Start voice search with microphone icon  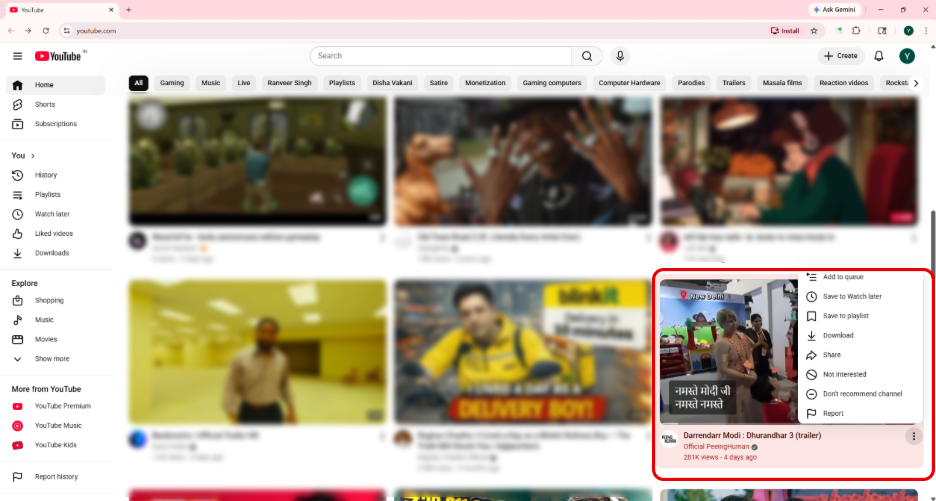coord(620,56)
